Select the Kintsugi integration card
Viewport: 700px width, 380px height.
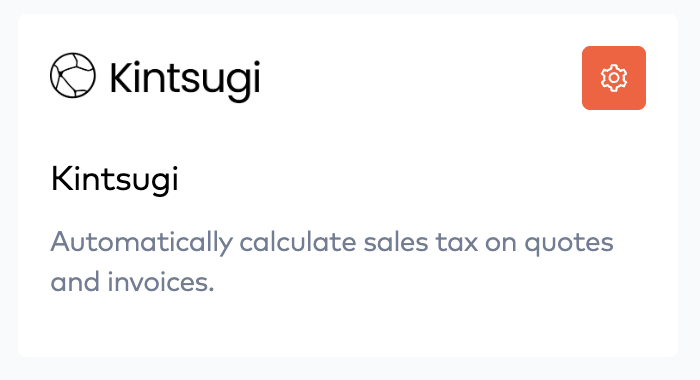348,185
